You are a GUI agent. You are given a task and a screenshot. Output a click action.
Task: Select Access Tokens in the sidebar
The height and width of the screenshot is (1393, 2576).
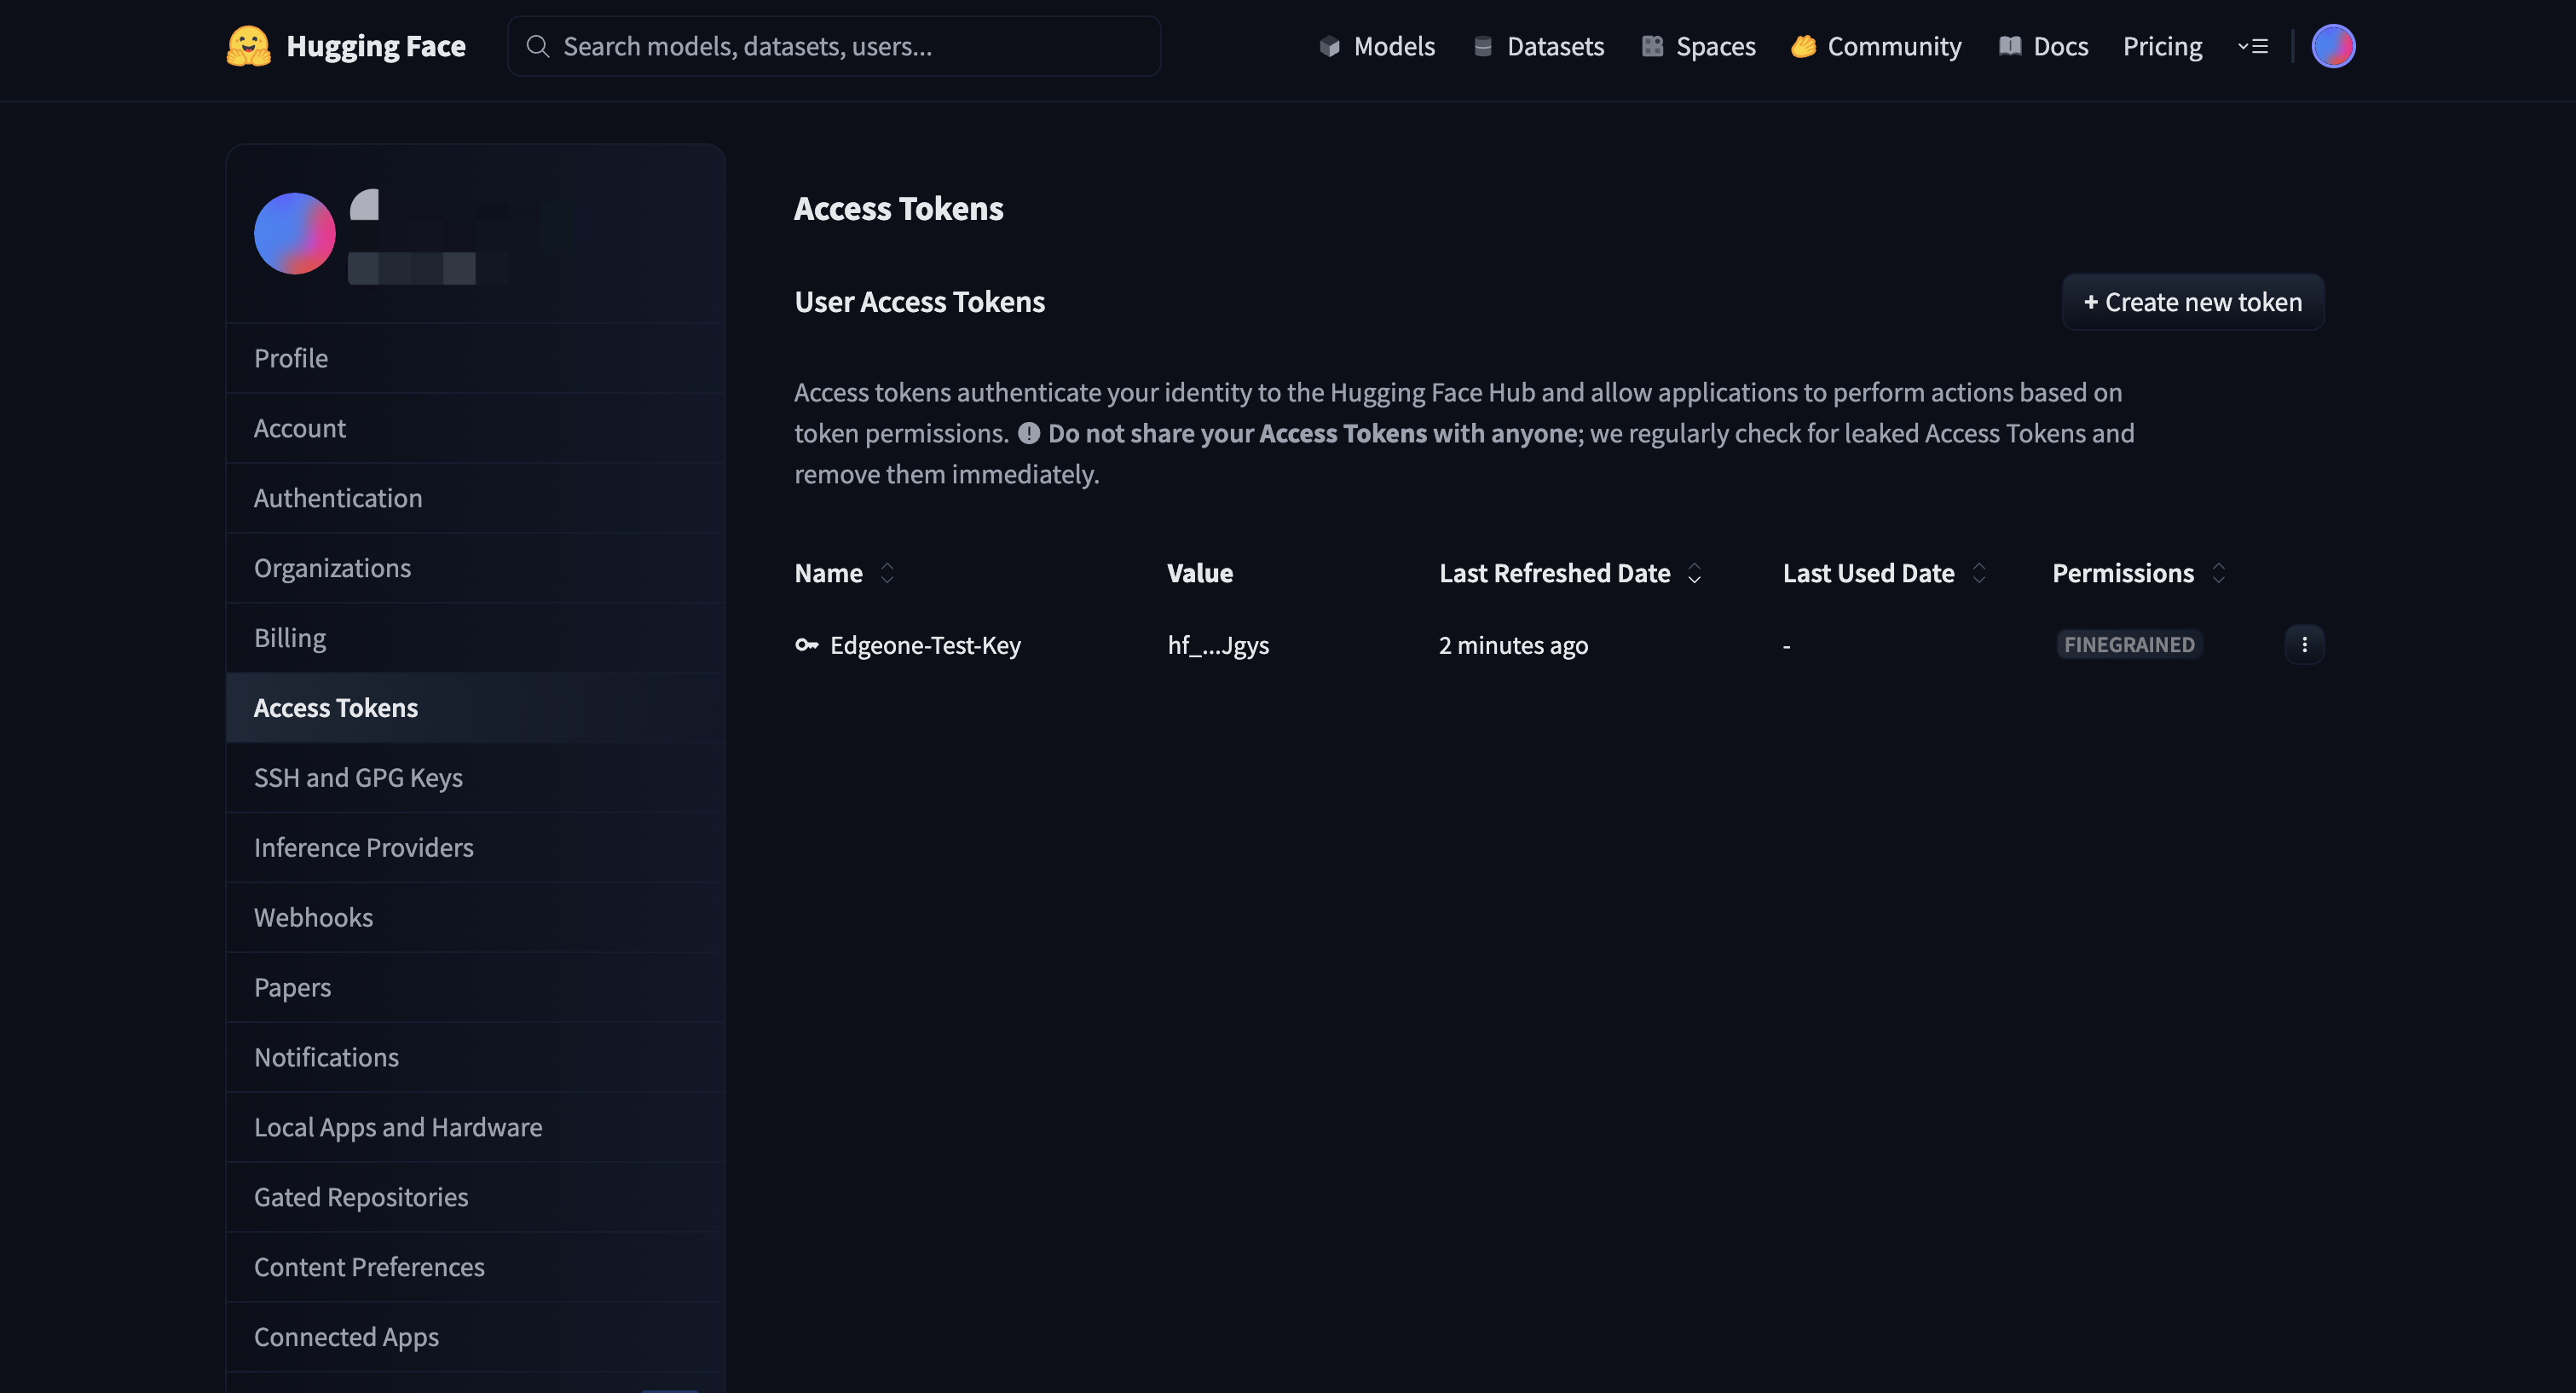(x=476, y=708)
